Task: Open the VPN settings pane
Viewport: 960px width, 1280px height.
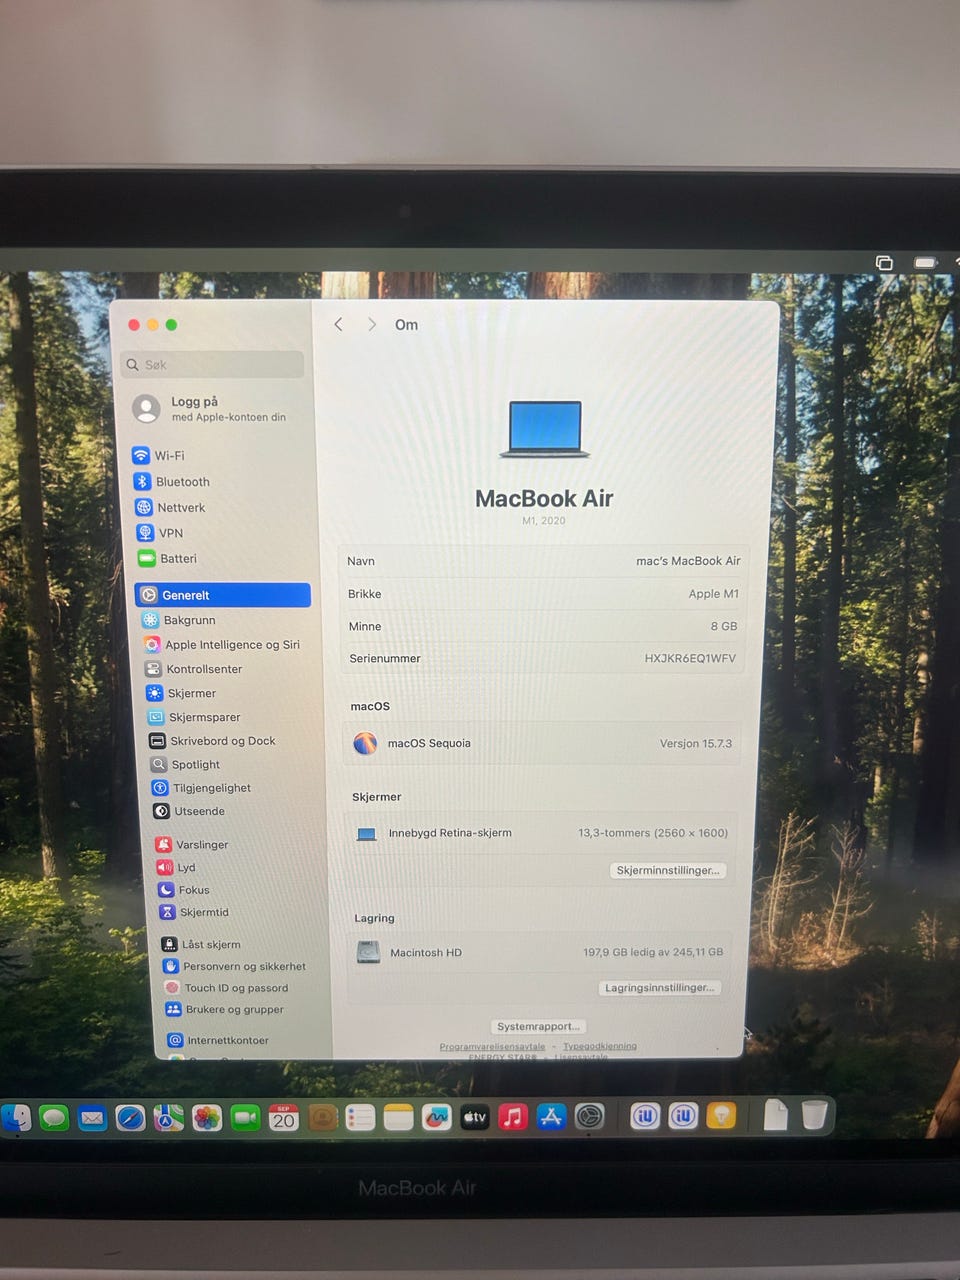Action: tap(161, 533)
